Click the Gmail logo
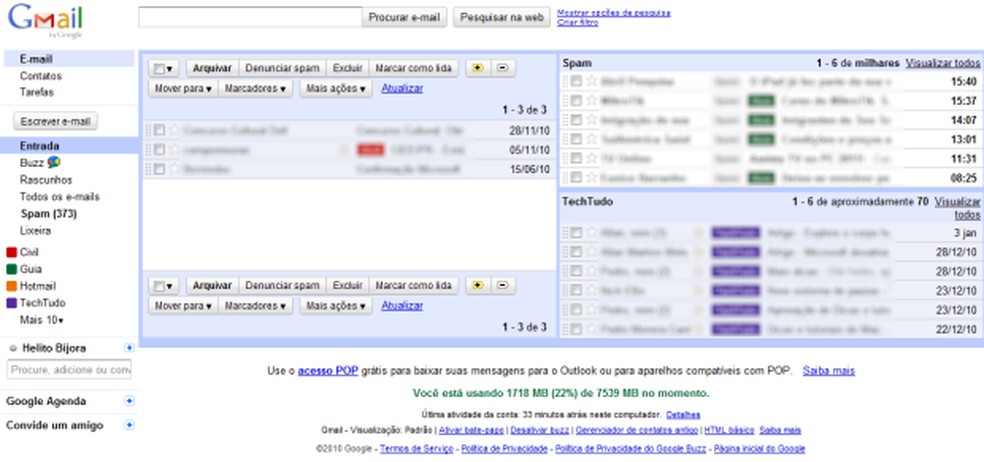This screenshot has width=984, height=462. point(45,20)
